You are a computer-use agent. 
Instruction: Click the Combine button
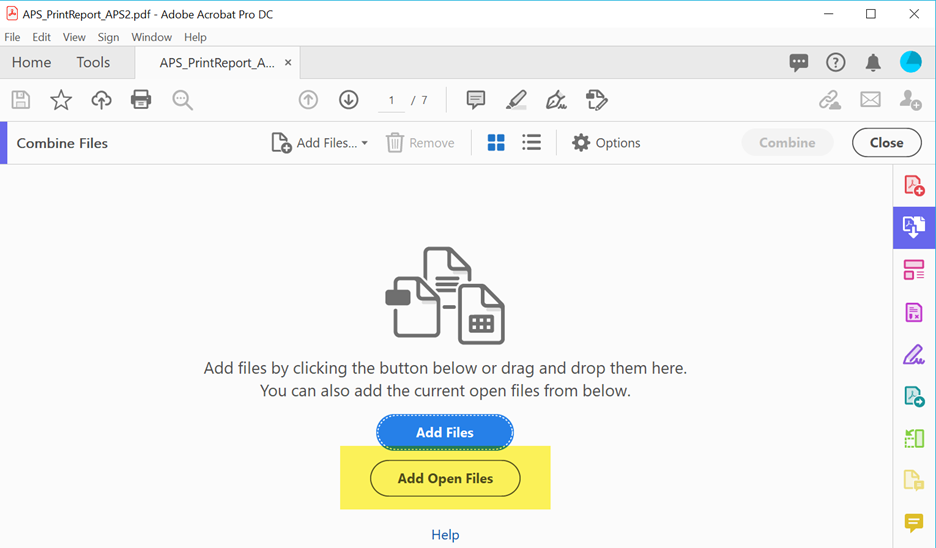pos(787,143)
